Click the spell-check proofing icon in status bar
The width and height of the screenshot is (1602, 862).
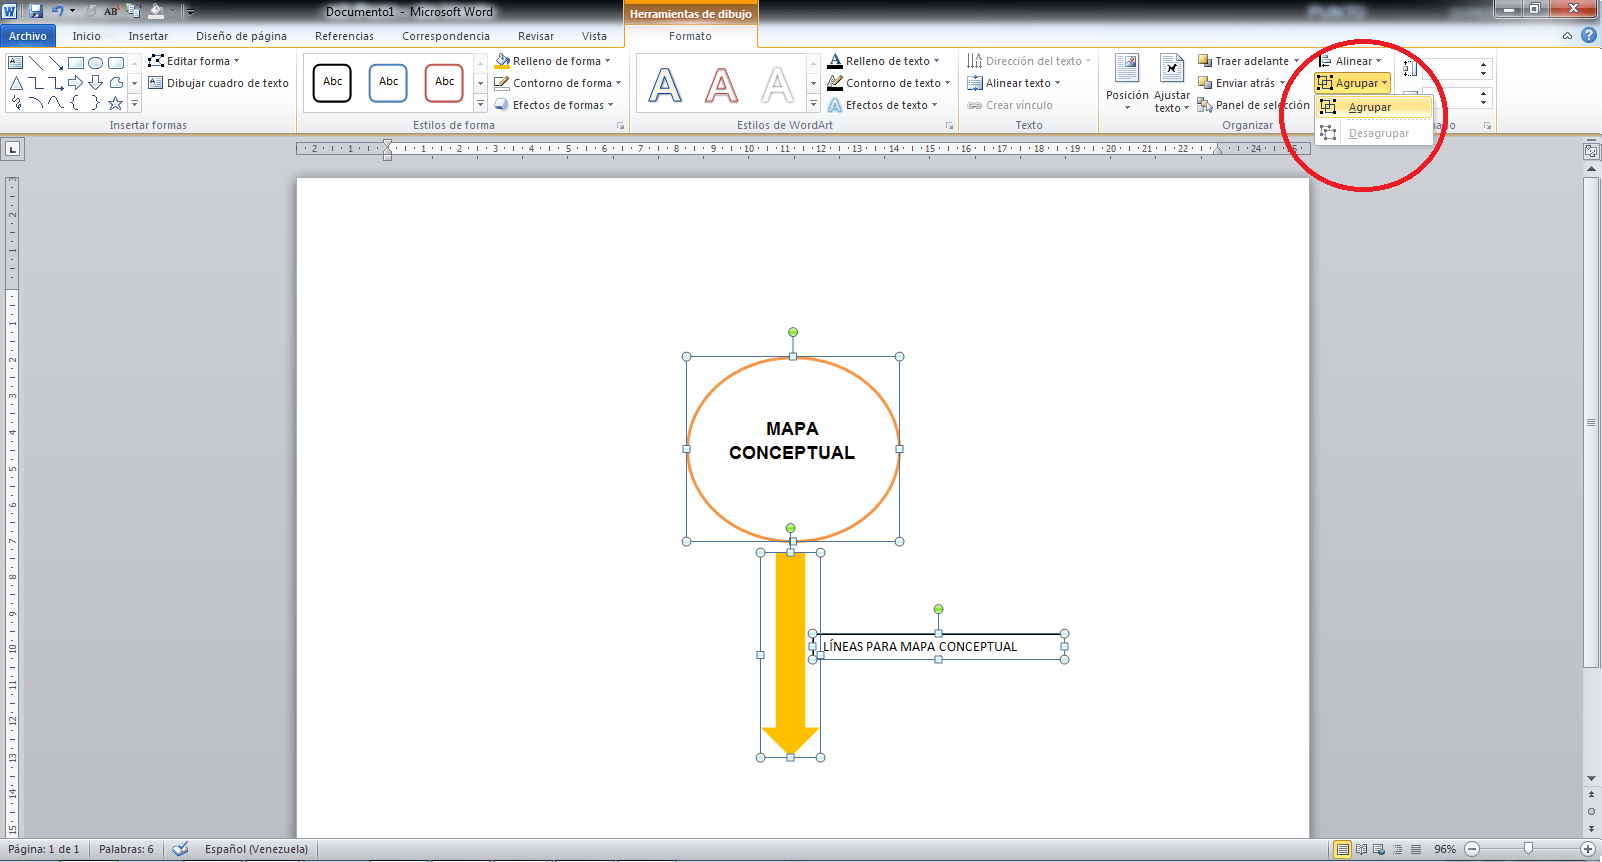181,849
